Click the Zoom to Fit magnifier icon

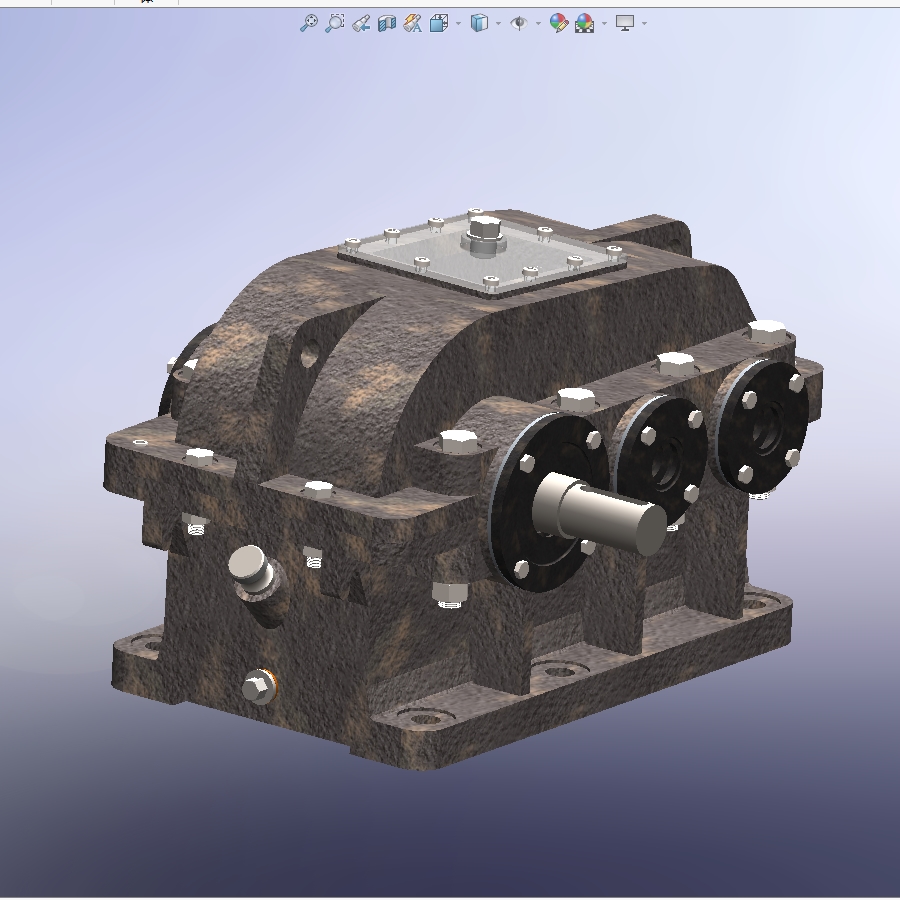309,23
